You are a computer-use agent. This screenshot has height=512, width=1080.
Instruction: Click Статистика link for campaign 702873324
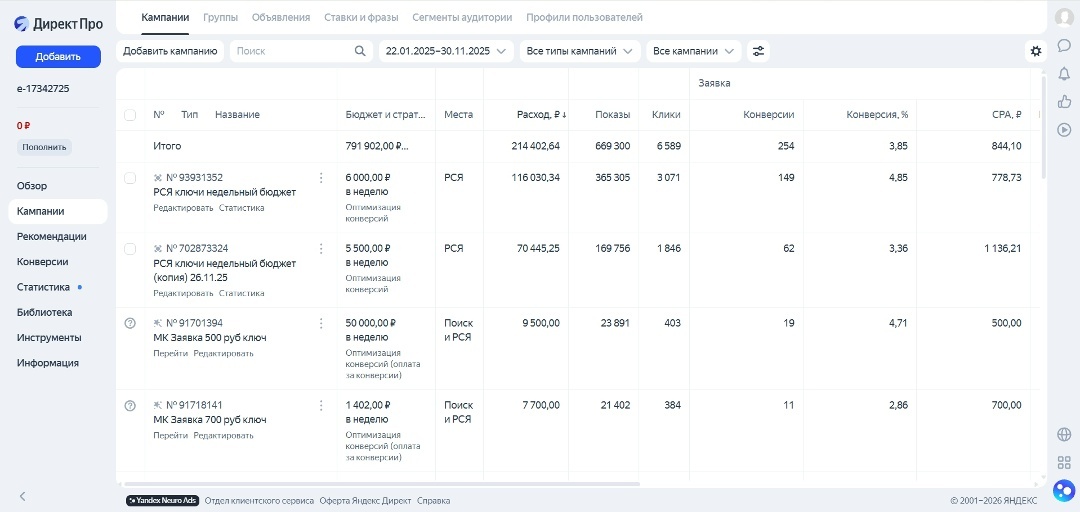coord(242,294)
